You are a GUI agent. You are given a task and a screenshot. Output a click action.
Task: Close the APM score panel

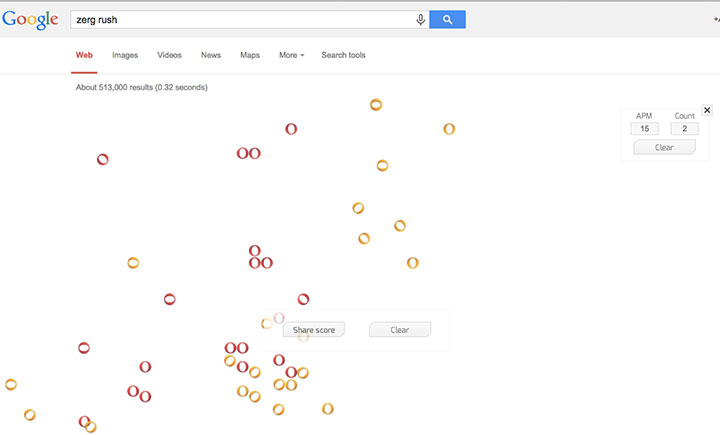[x=707, y=110]
